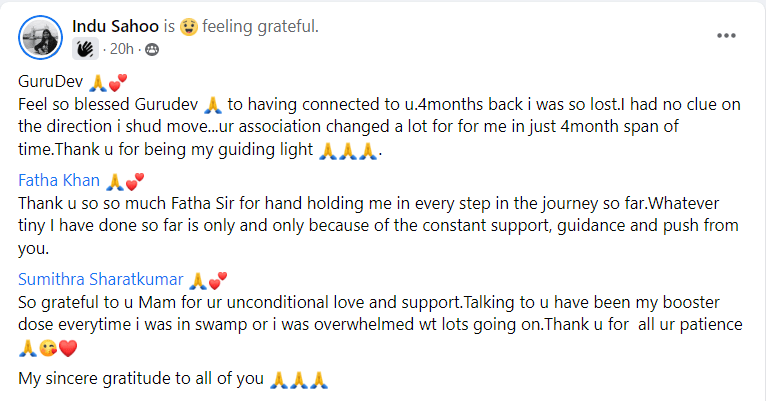Click praying hands after 'all of you'
Image resolution: width=766 pixels, height=401 pixels.
(300, 379)
